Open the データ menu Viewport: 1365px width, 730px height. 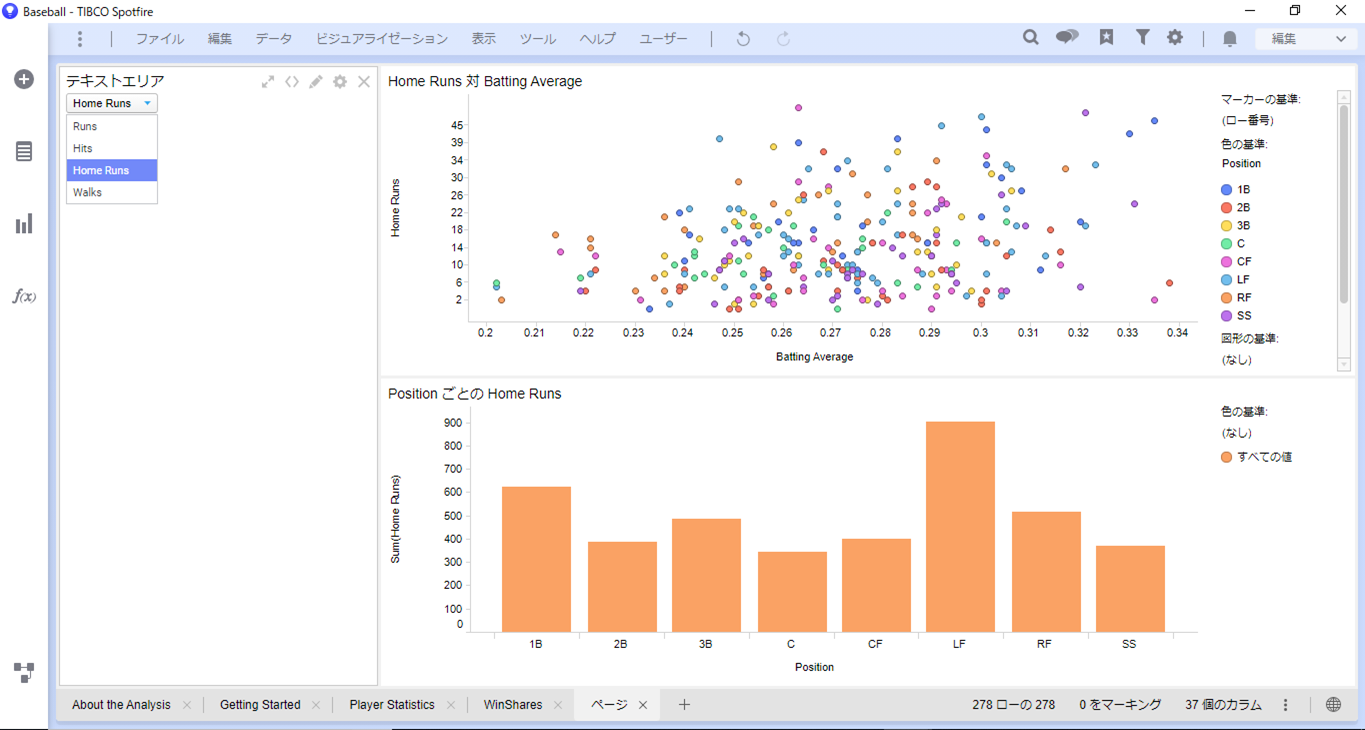coord(274,39)
